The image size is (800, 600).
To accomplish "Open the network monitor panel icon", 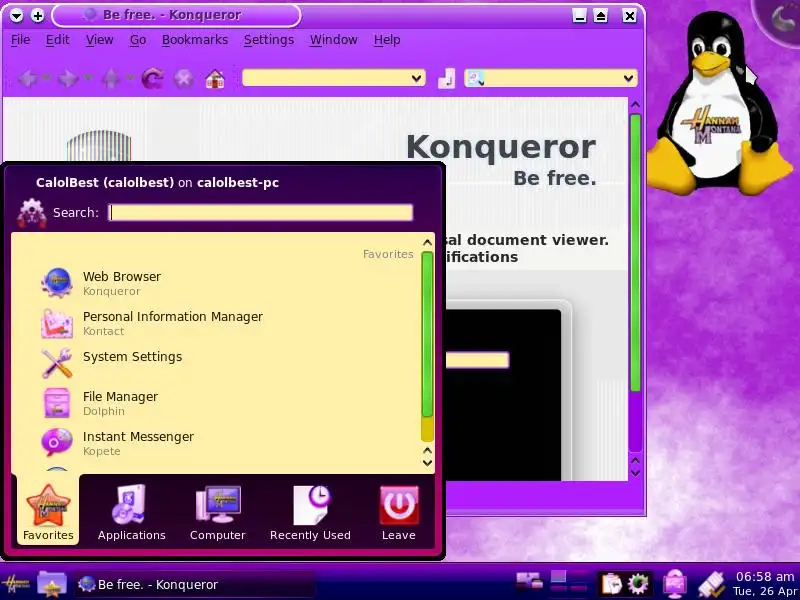I will tap(675, 584).
